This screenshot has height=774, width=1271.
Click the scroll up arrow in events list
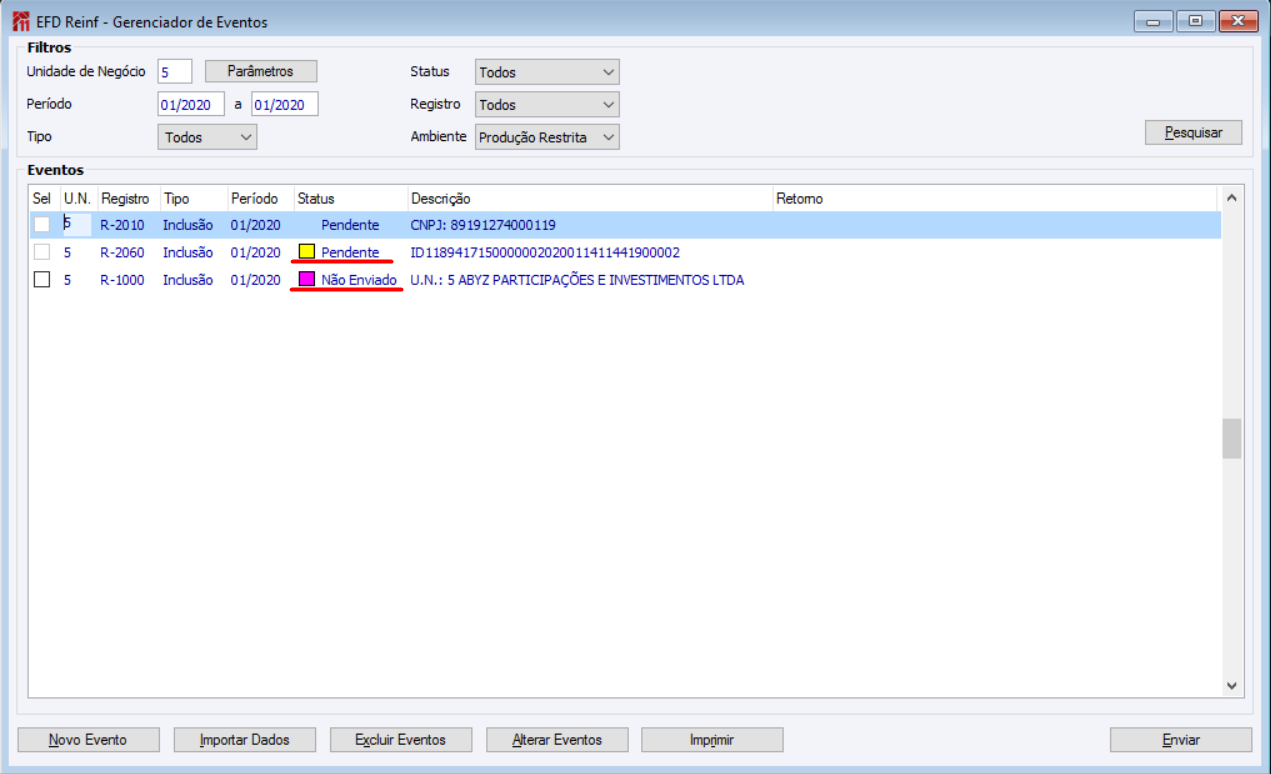click(x=1231, y=198)
